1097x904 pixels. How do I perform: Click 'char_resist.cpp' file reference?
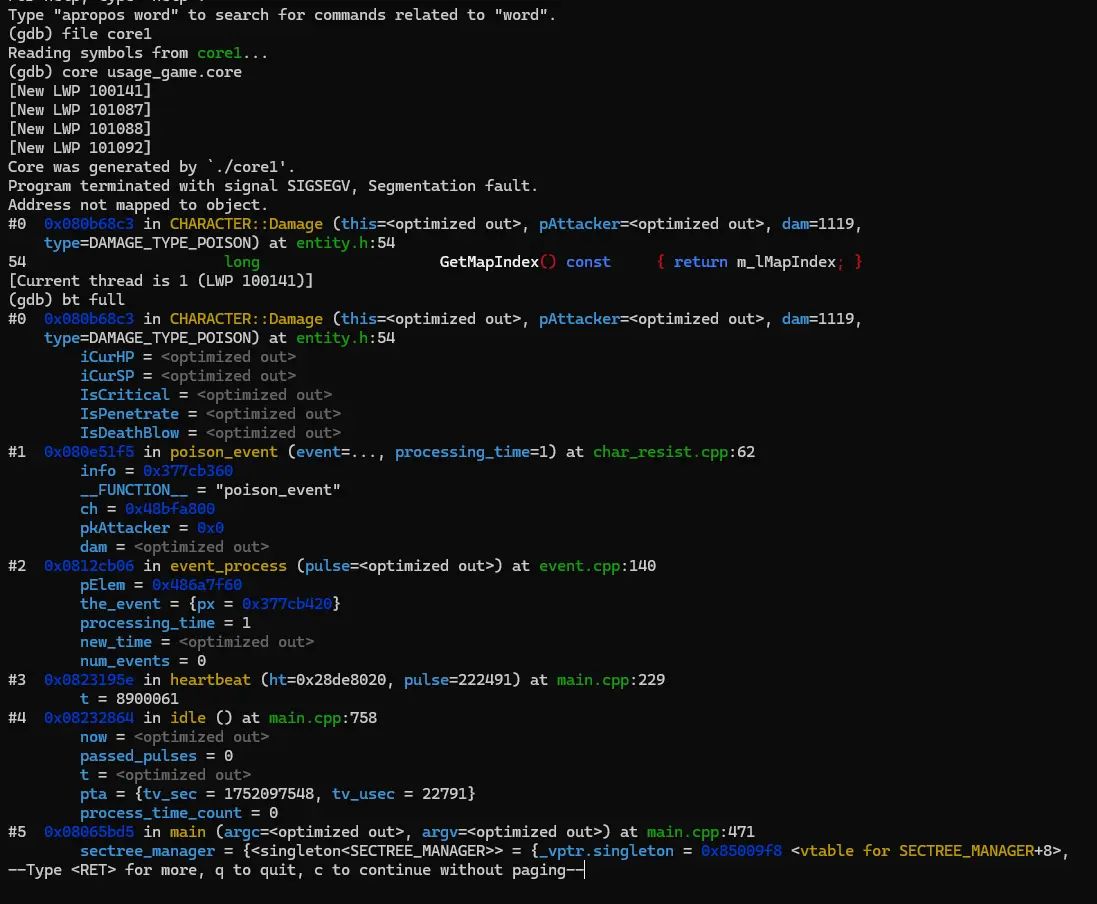(660, 452)
